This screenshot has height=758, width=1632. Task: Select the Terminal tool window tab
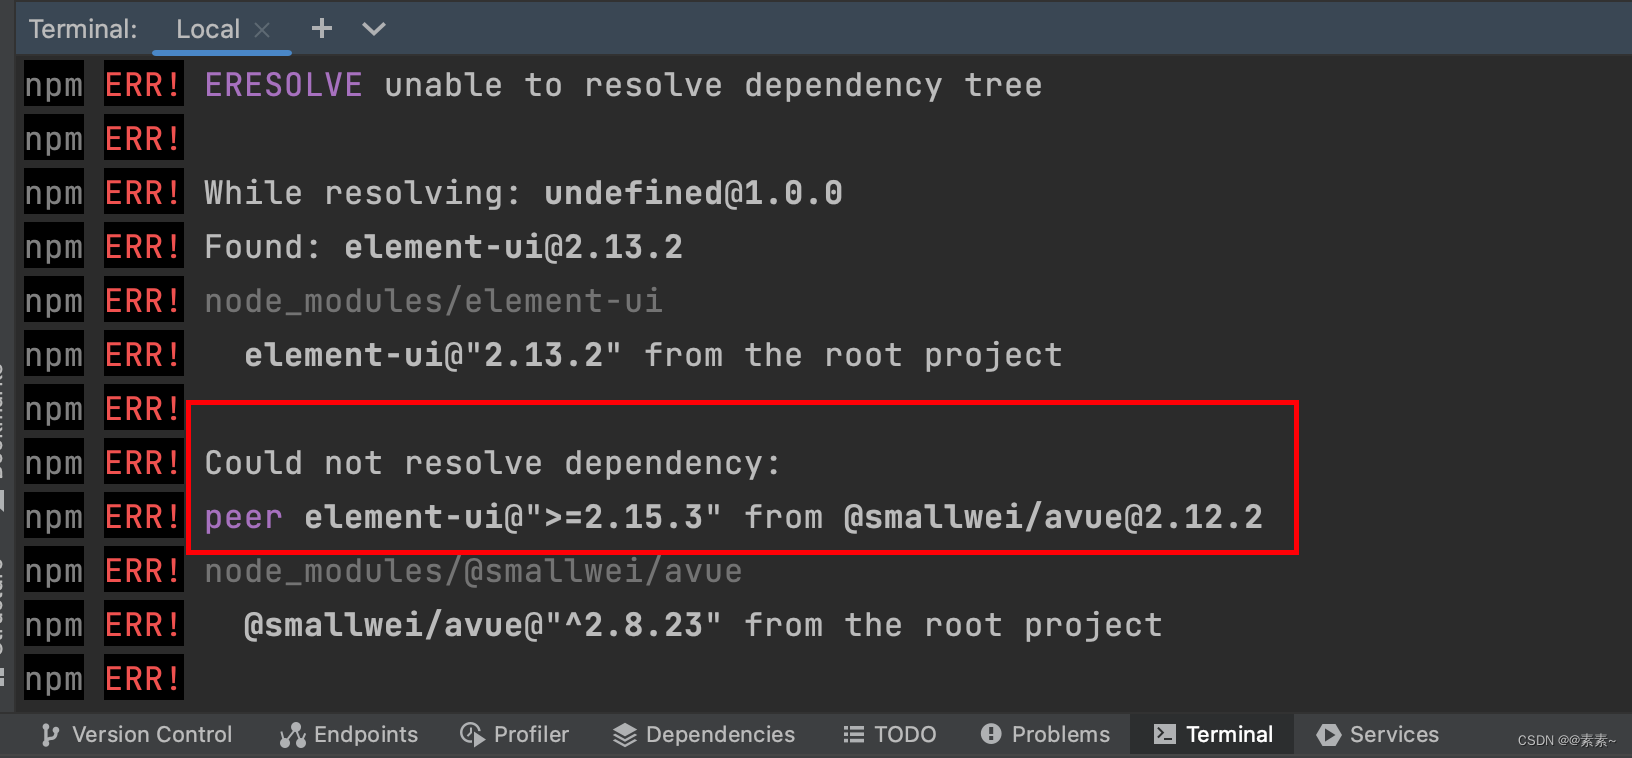pyautogui.click(x=1212, y=735)
